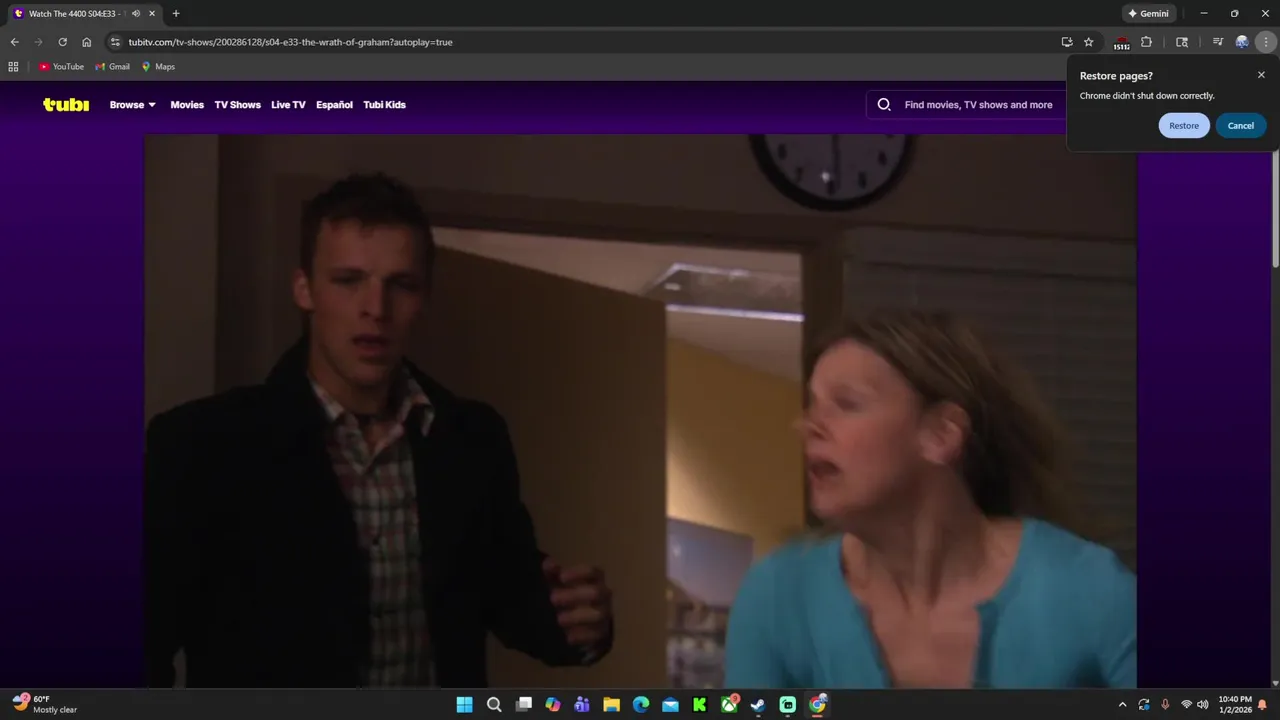Cancel the Restore pages prompt

tap(1241, 126)
